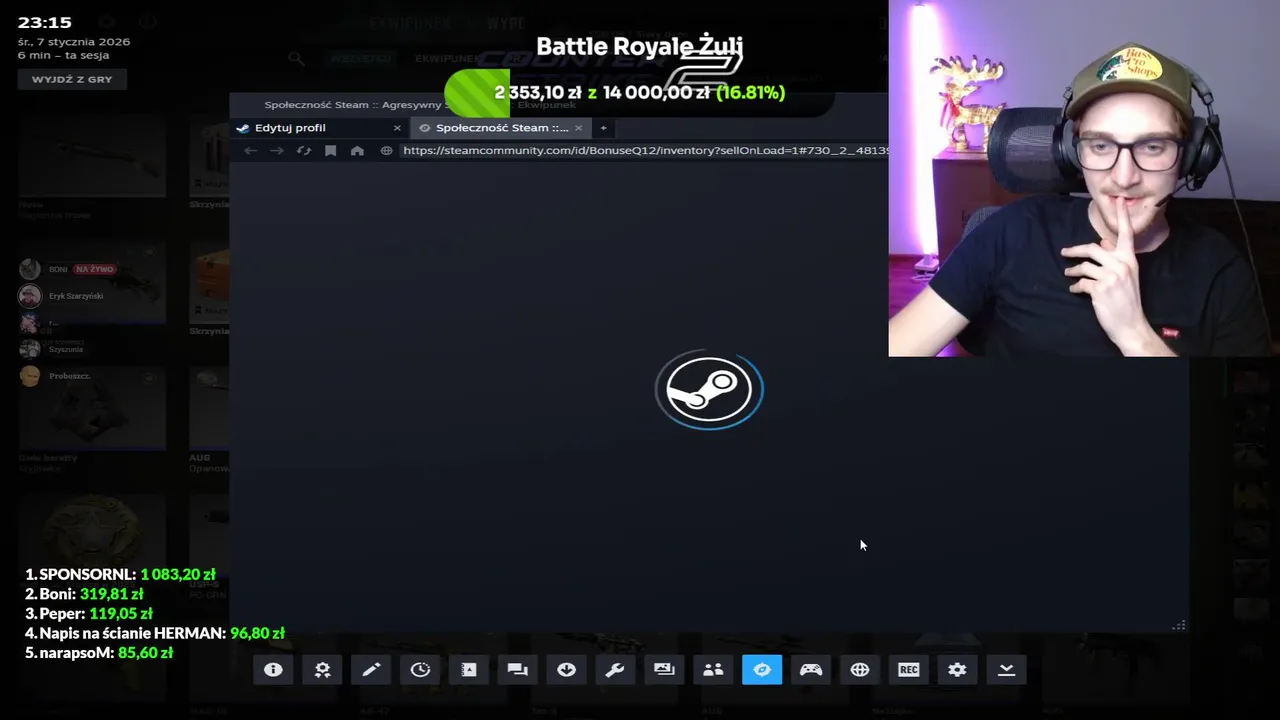Collapse the overlay toolbar with down arrow

(1006, 670)
